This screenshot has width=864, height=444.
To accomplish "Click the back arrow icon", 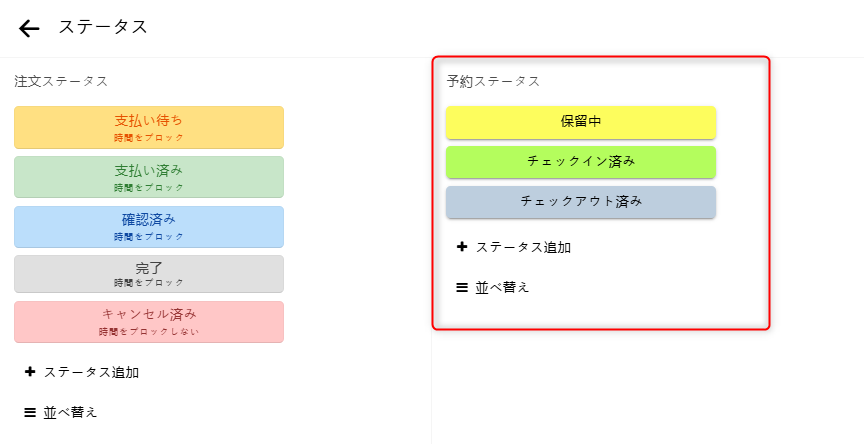I will click(x=30, y=28).
